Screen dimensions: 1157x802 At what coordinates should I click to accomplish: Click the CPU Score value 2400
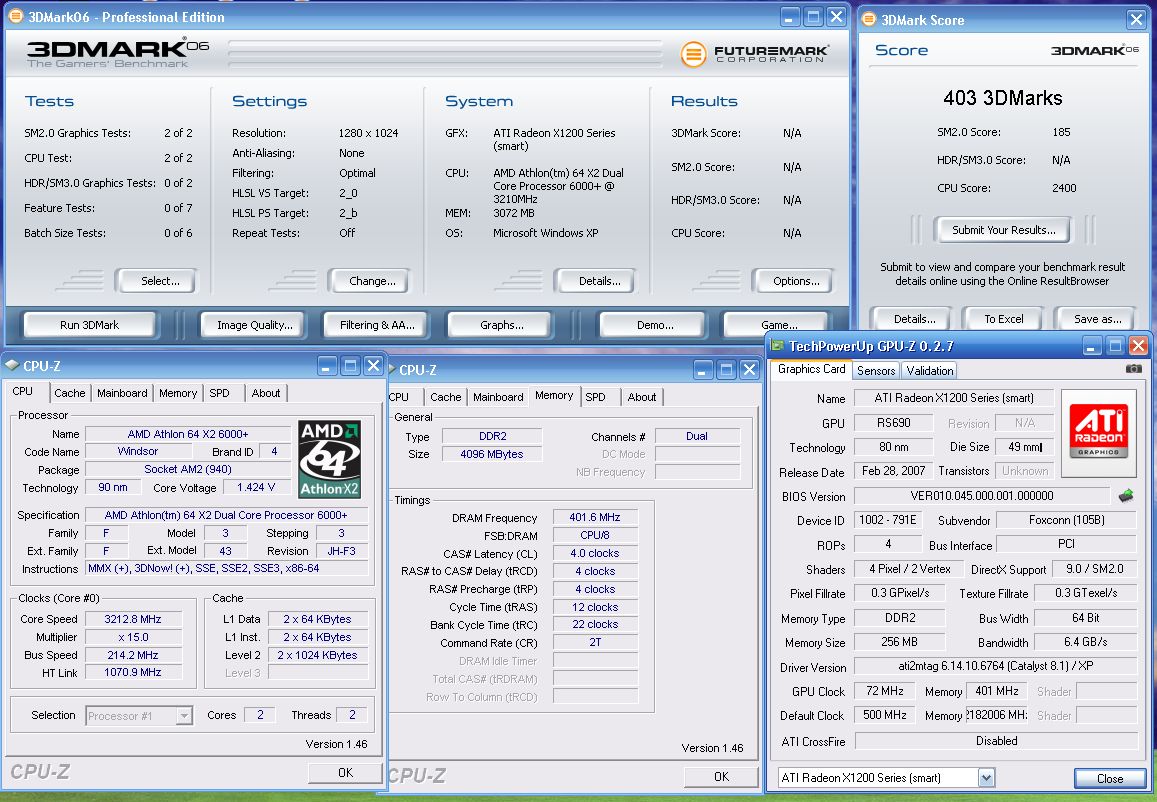pos(1063,188)
